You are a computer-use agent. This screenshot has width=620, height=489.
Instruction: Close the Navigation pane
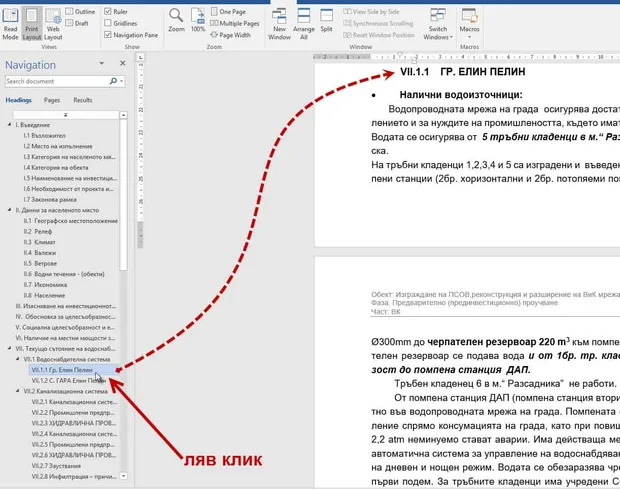point(123,63)
